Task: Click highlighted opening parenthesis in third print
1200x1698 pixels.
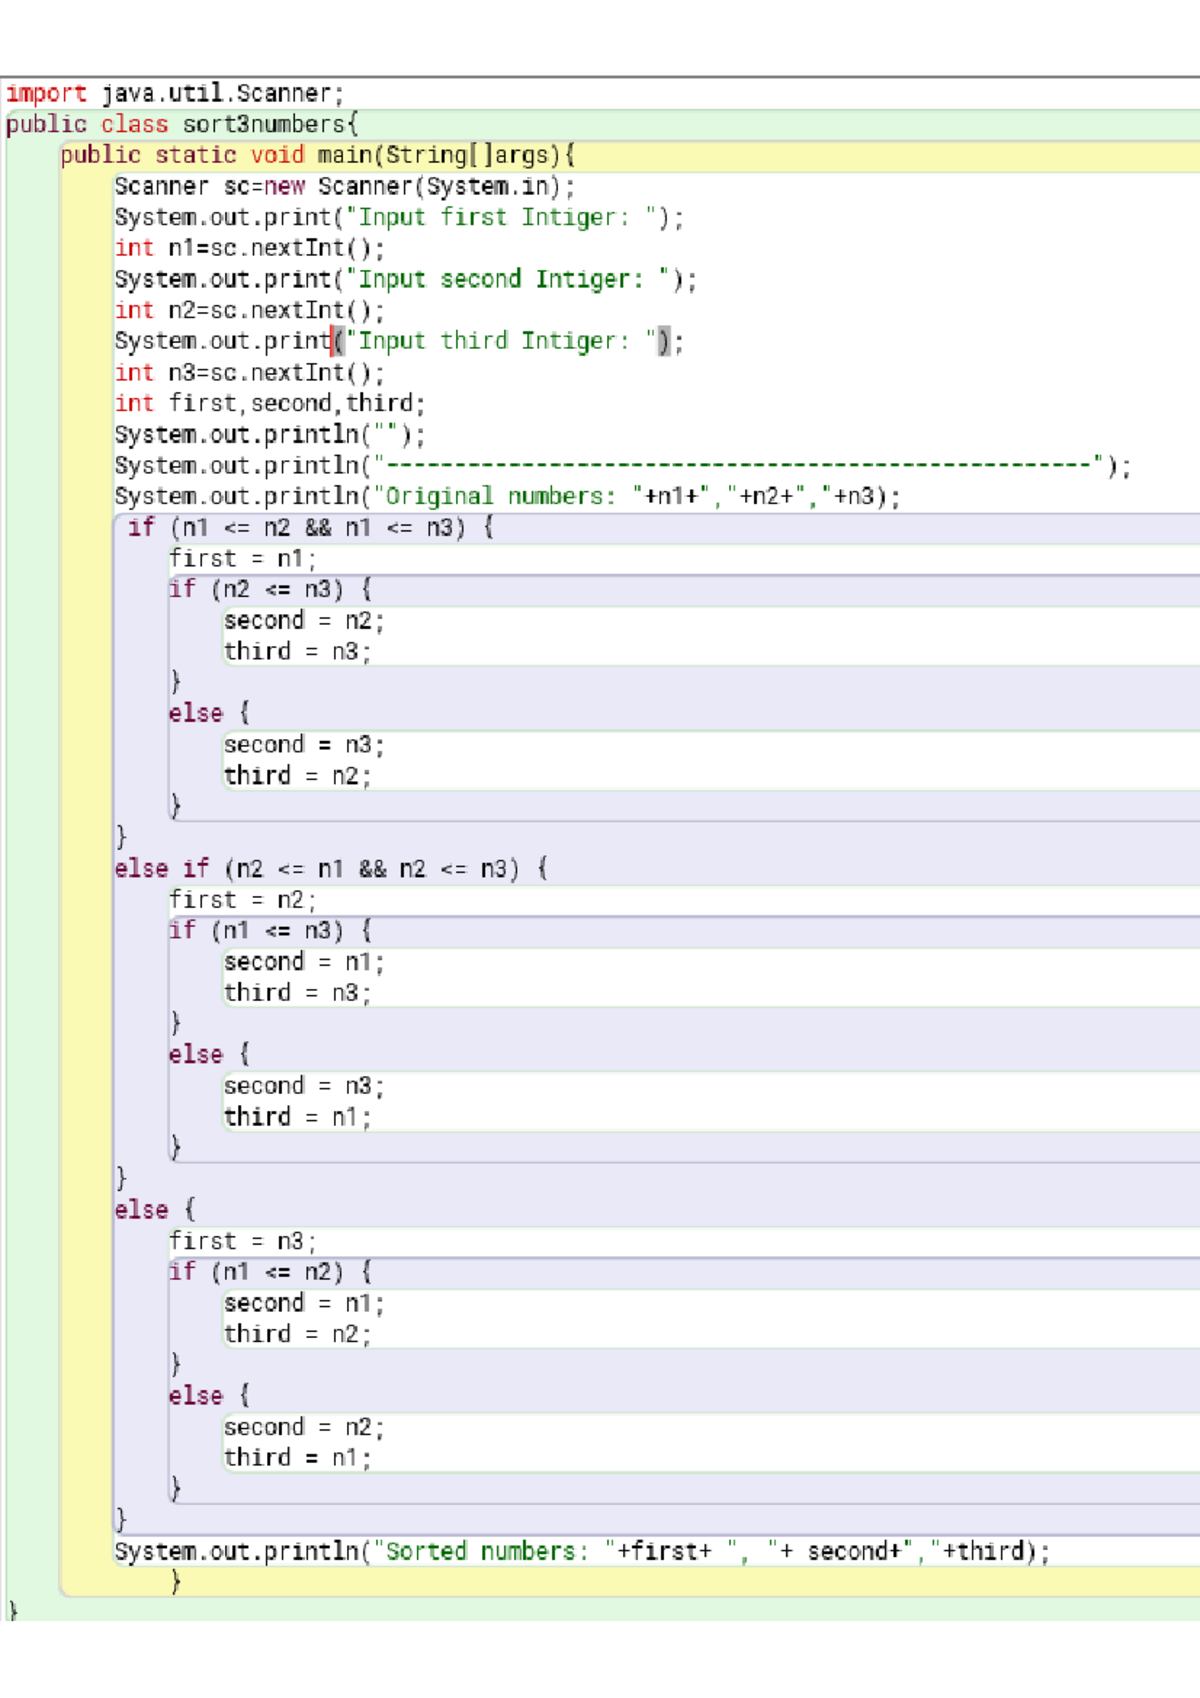Action: click(x=339, y=342)
